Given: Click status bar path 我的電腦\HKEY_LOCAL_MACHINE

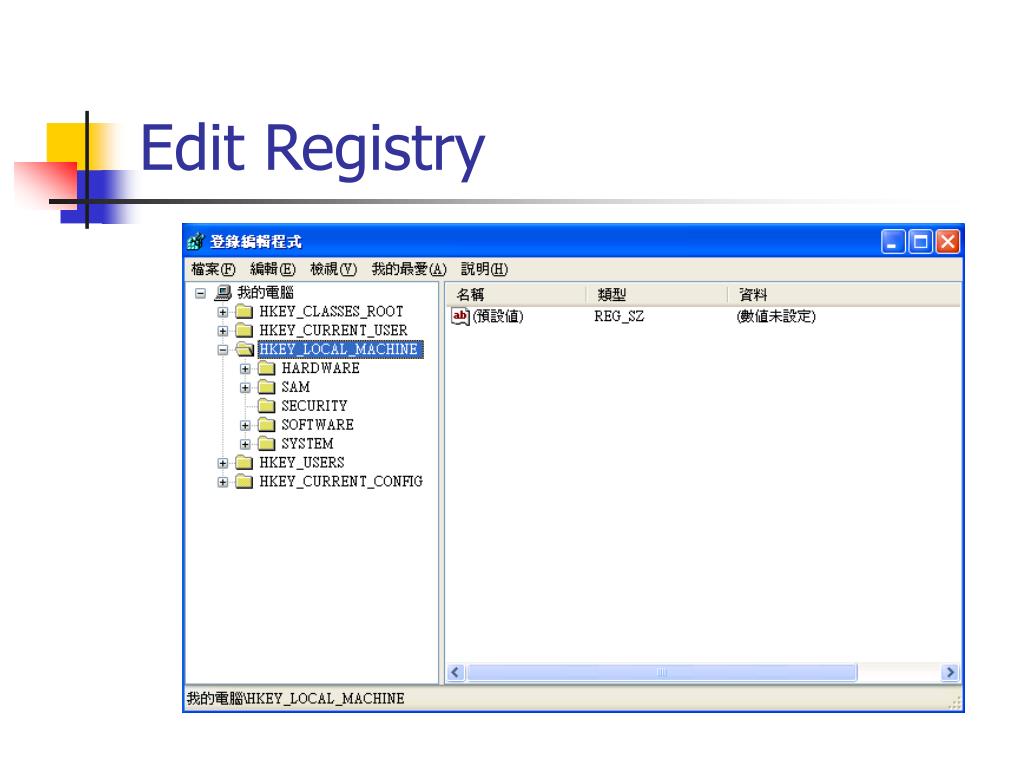Looking at the screenshot, I should [x=295, y=699].
